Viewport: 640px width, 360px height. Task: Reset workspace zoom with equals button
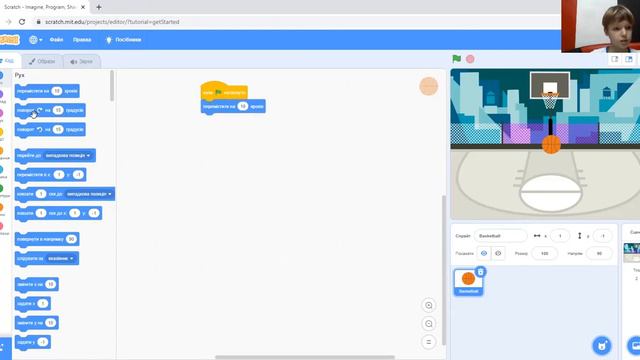coord(429,342)
